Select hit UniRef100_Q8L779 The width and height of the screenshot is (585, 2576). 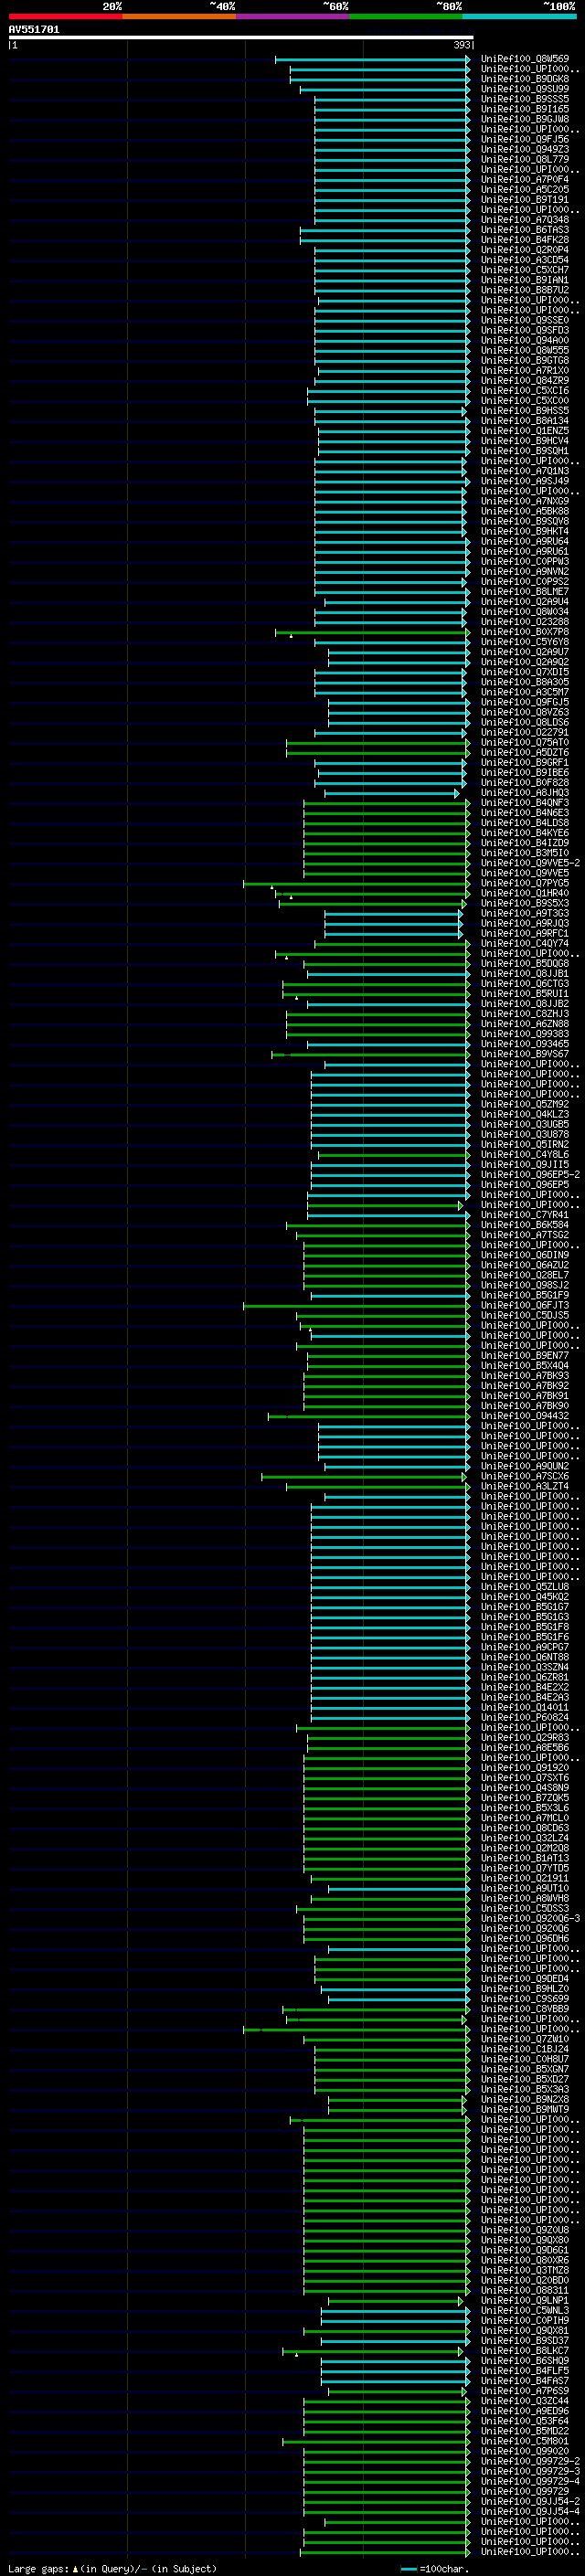[x=525, y=159]
